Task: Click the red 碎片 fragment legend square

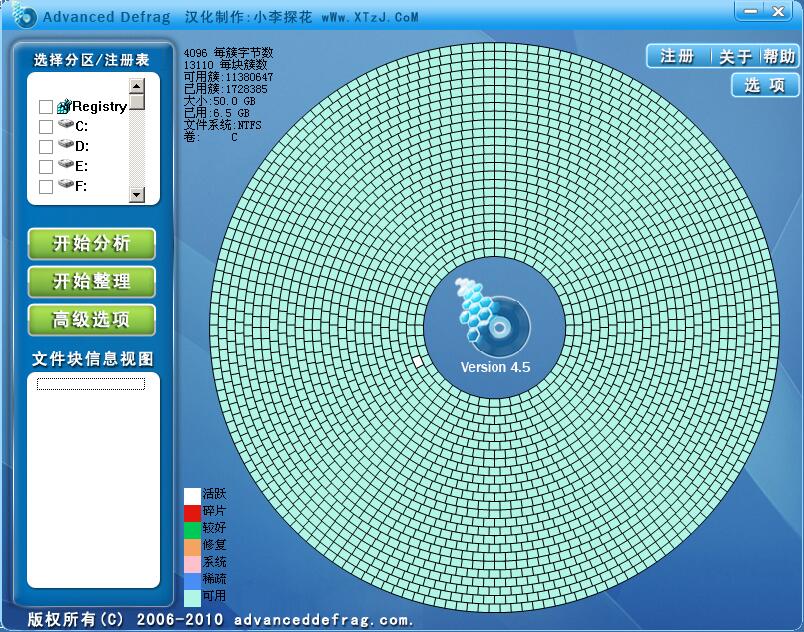Action: 191,513
